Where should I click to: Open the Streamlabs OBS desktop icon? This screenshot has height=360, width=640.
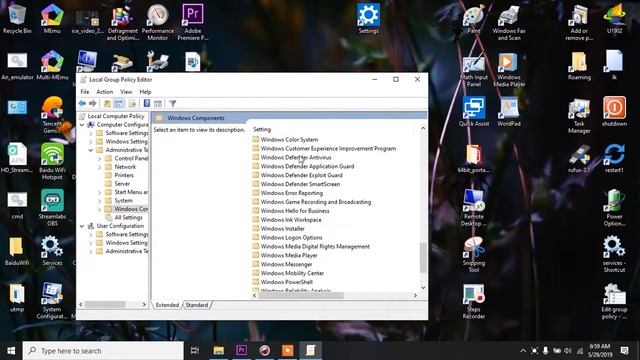point(52,207)
